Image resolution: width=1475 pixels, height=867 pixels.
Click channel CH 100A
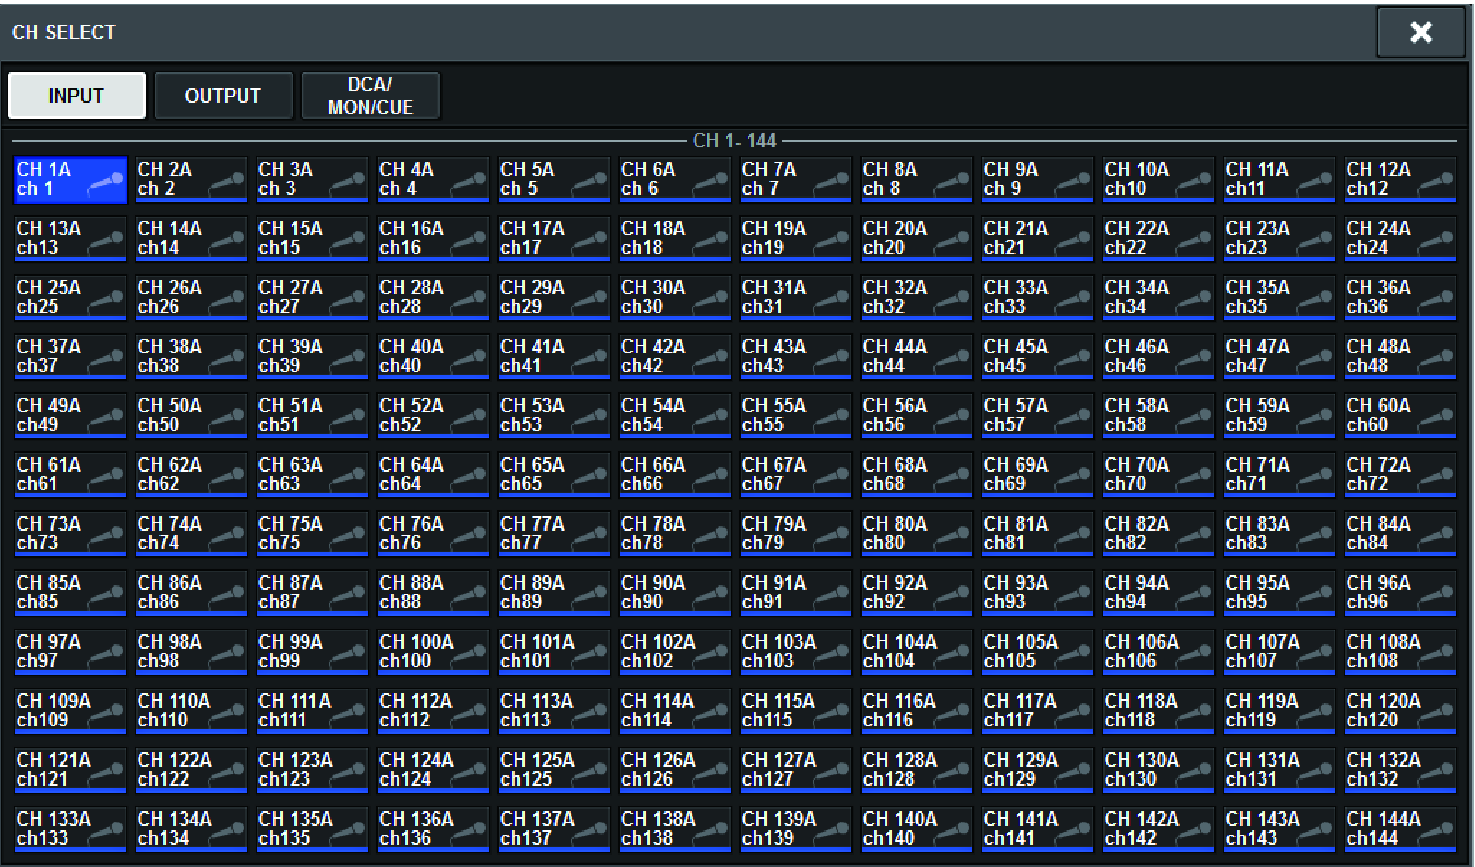tap(432, 651)
